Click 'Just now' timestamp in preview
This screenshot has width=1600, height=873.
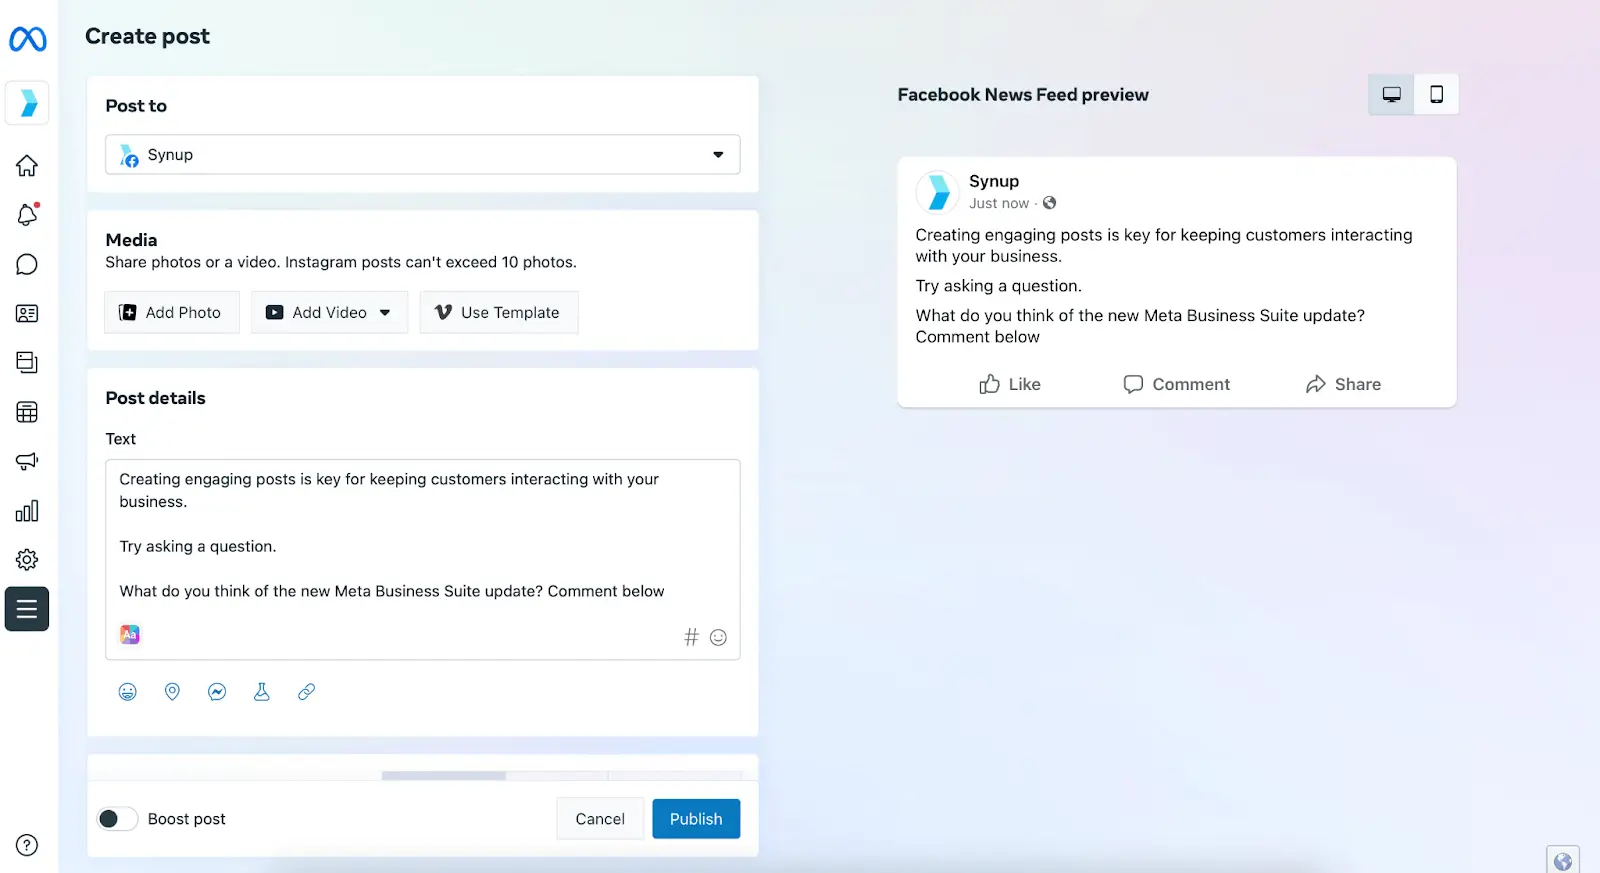tap(998, 203)
